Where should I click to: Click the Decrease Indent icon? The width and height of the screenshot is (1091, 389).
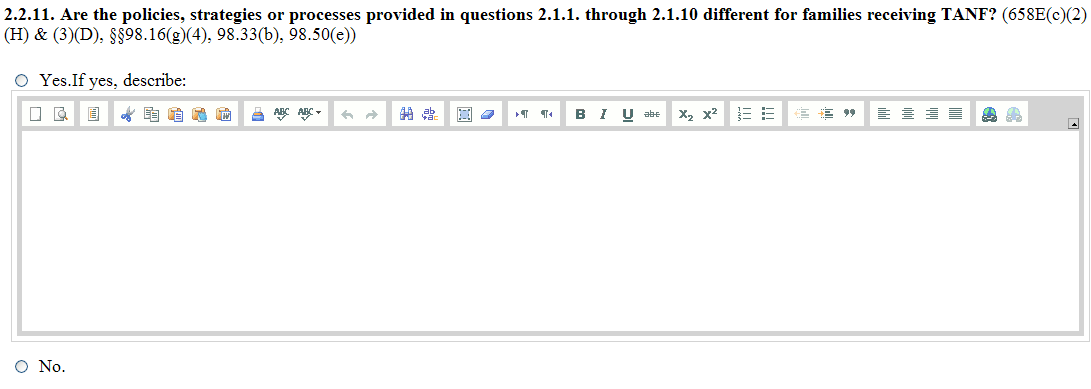click(801, 114)
